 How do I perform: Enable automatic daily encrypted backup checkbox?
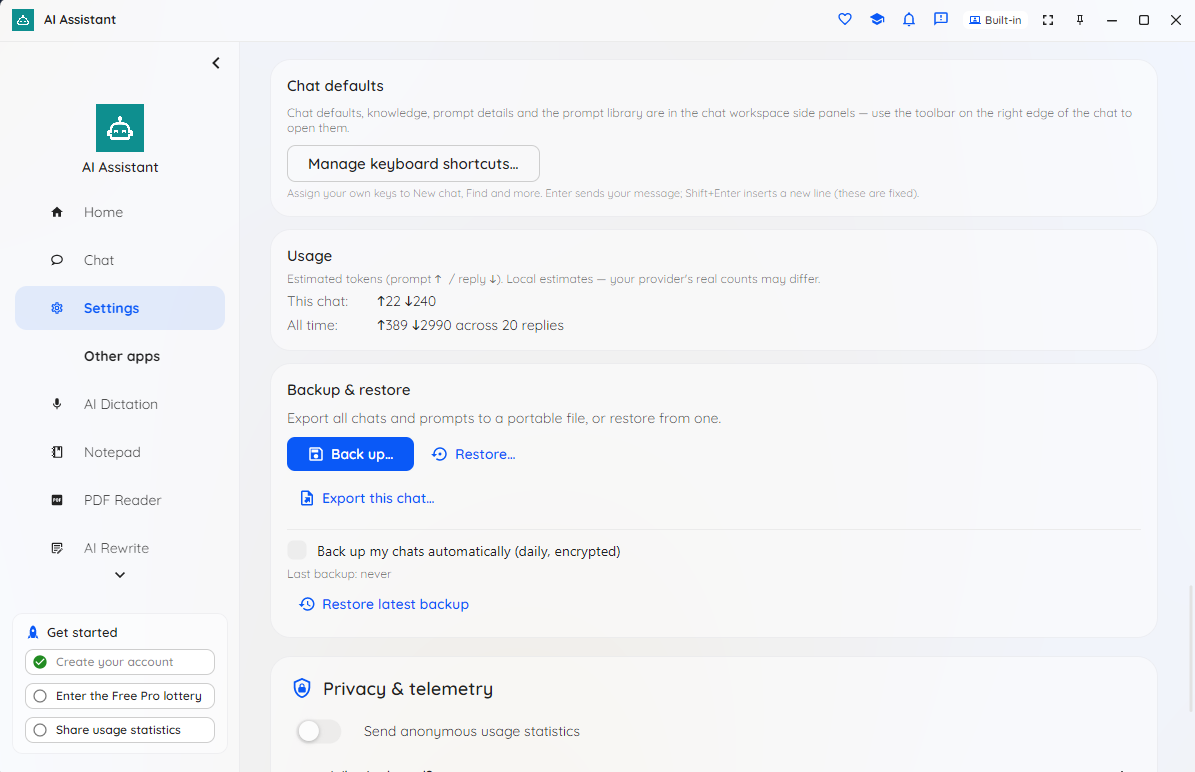pos(297,550)
